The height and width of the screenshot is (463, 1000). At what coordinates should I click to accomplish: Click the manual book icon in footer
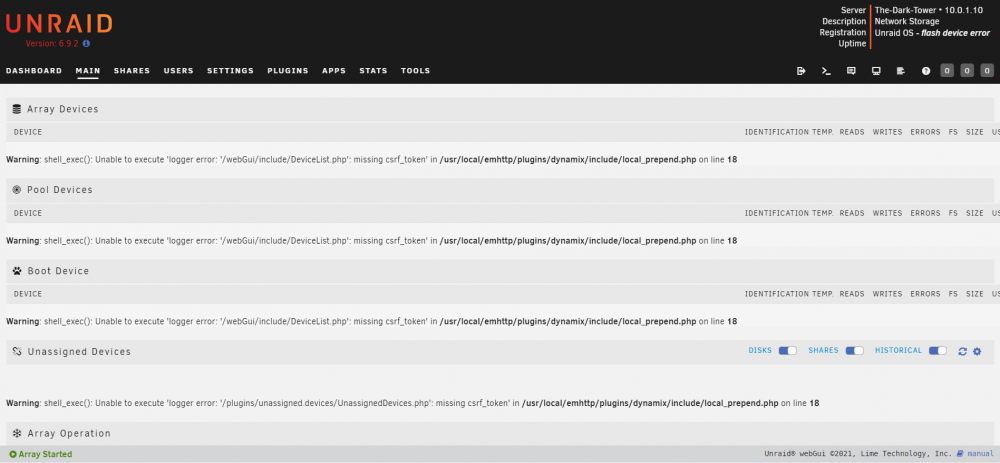960,454
